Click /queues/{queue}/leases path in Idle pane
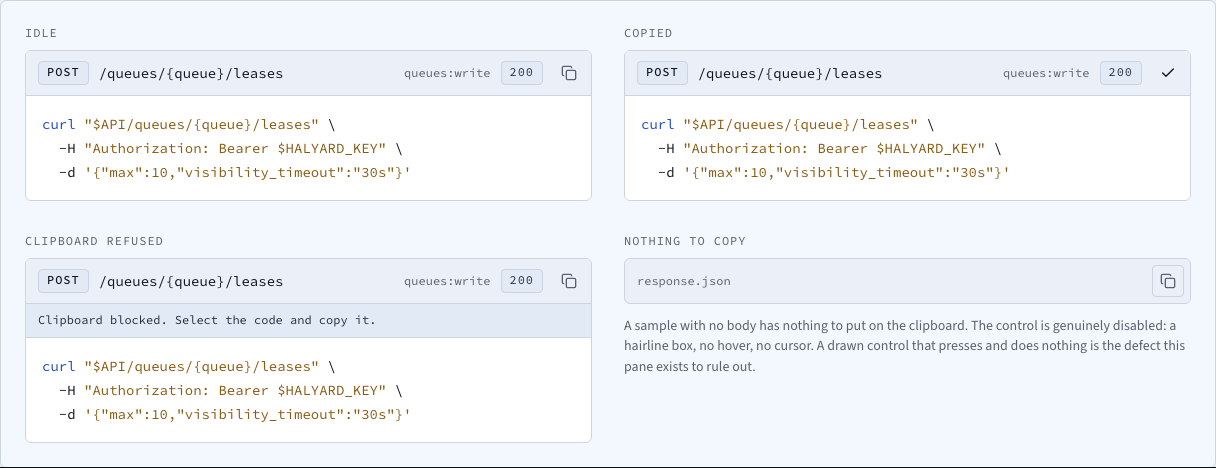This screenshot has height=468, width=1216. tap(191, 73)
